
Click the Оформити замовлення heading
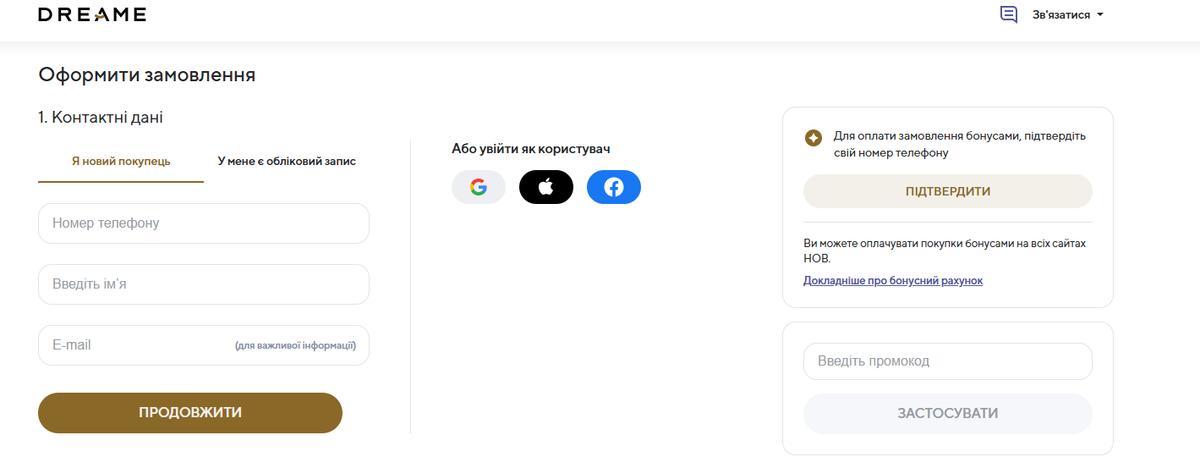147,75
